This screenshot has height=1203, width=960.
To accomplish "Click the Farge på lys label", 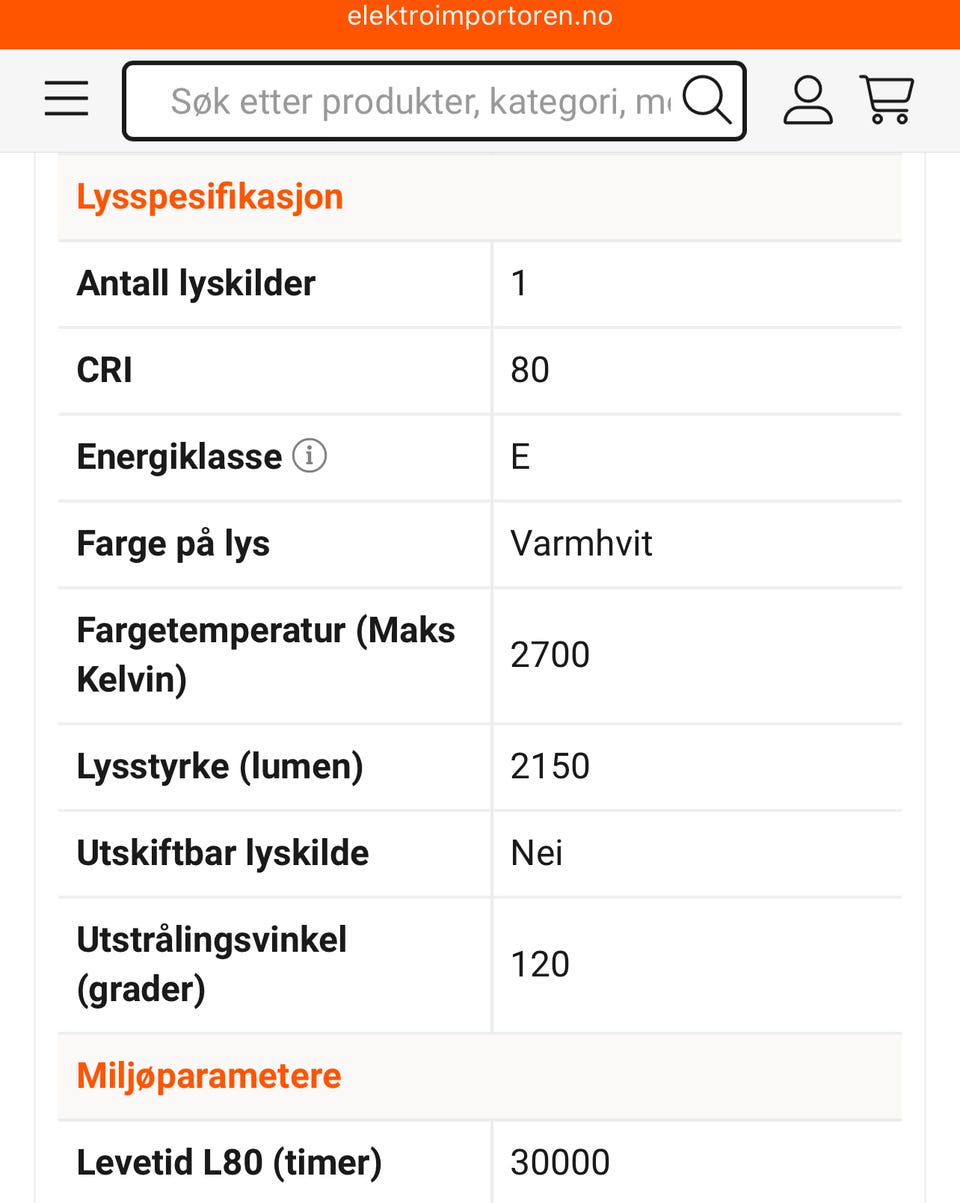I will (173, 544).
